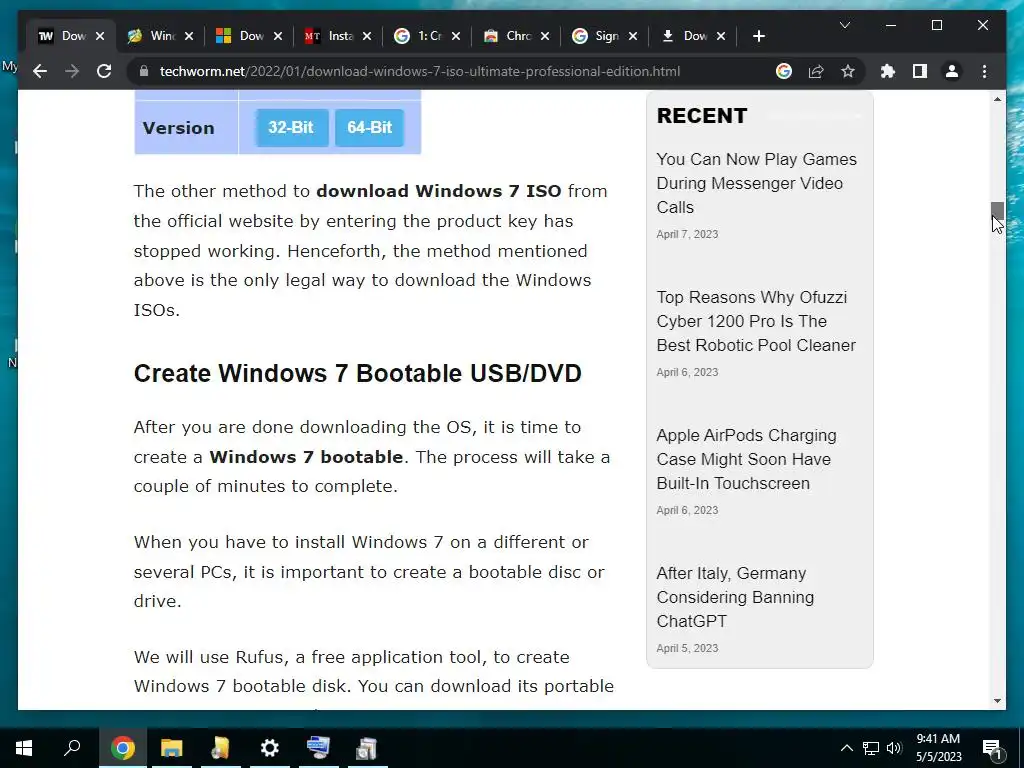This screenshot has height=768, width=1024.
Task: Close the 'Insta' tab
Action: (367, 37)
